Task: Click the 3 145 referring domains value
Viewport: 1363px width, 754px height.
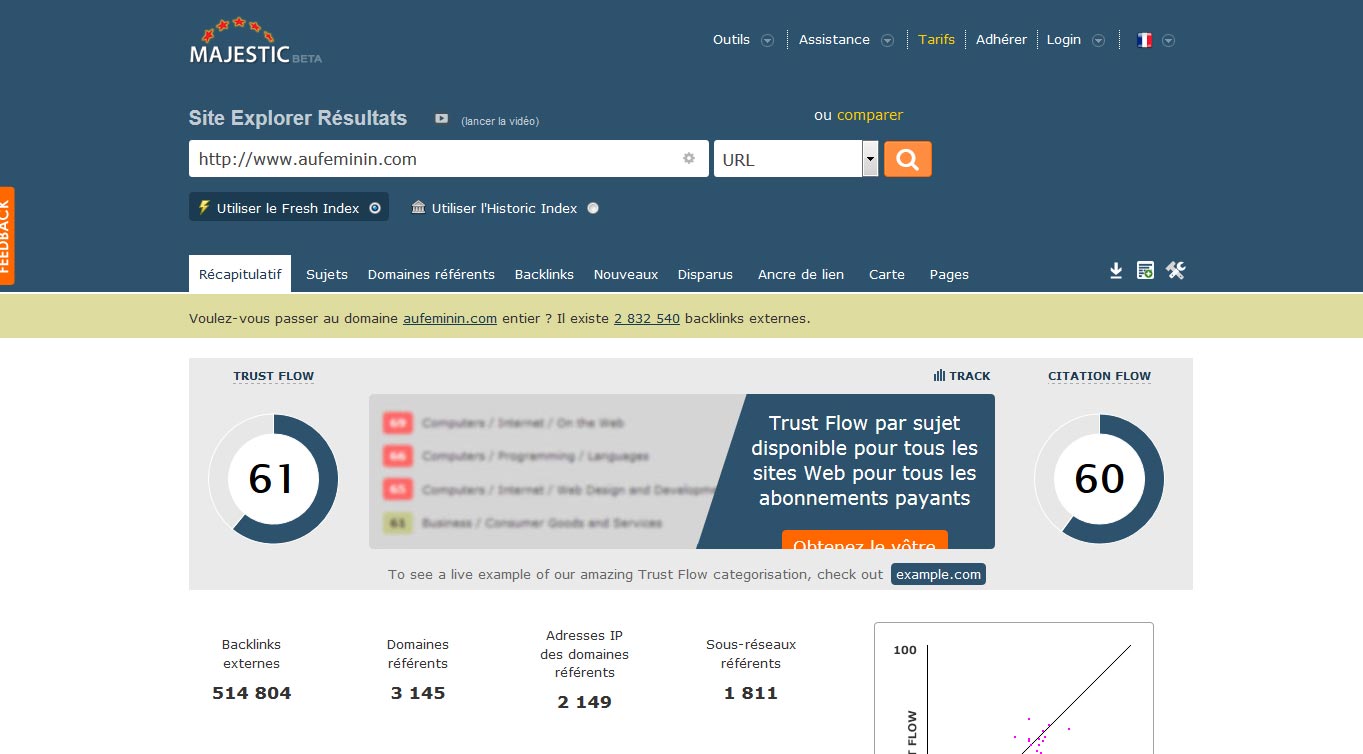Action: tap(418, 693)
